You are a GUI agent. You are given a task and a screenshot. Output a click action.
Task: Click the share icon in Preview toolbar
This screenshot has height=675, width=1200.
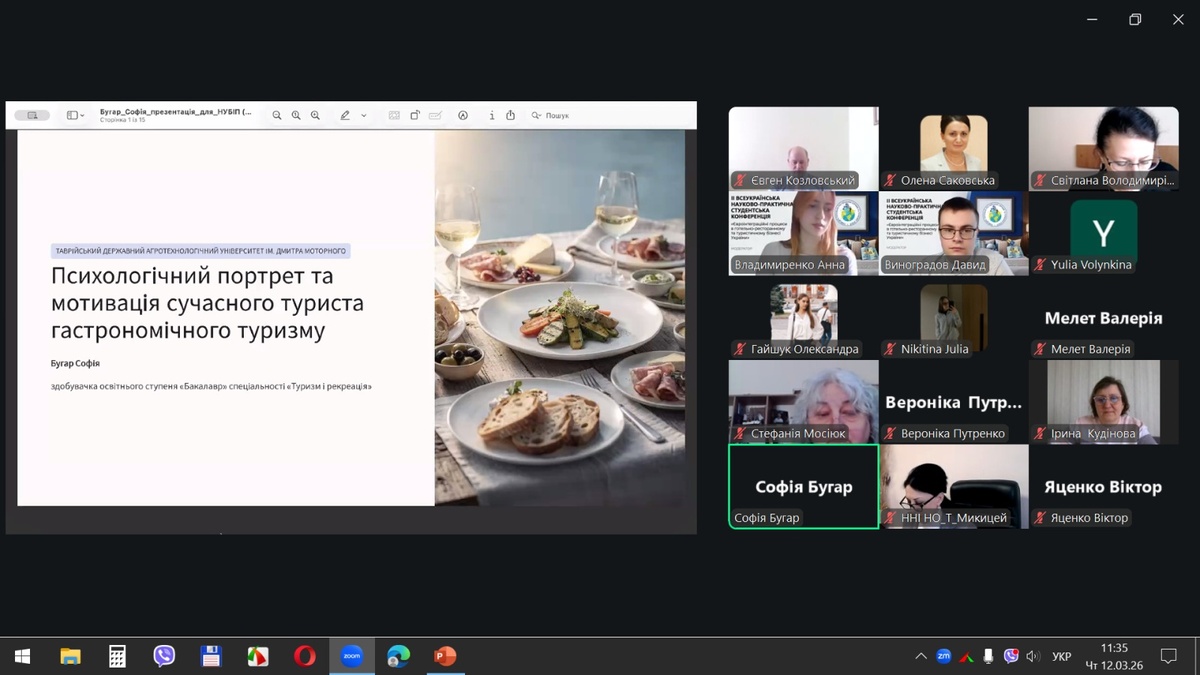point(510,116)
